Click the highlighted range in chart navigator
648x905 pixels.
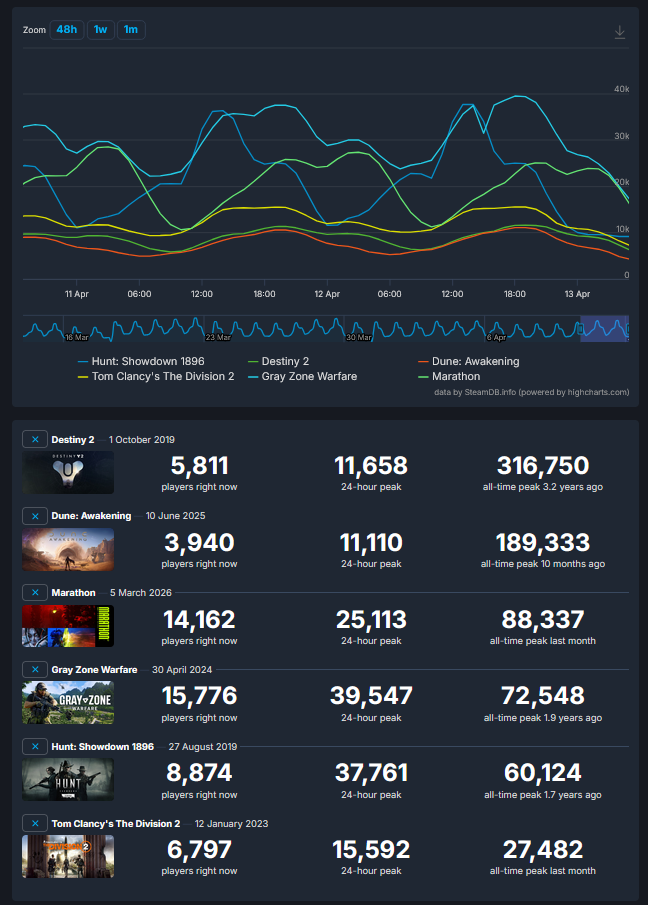(x=604, y=329)
